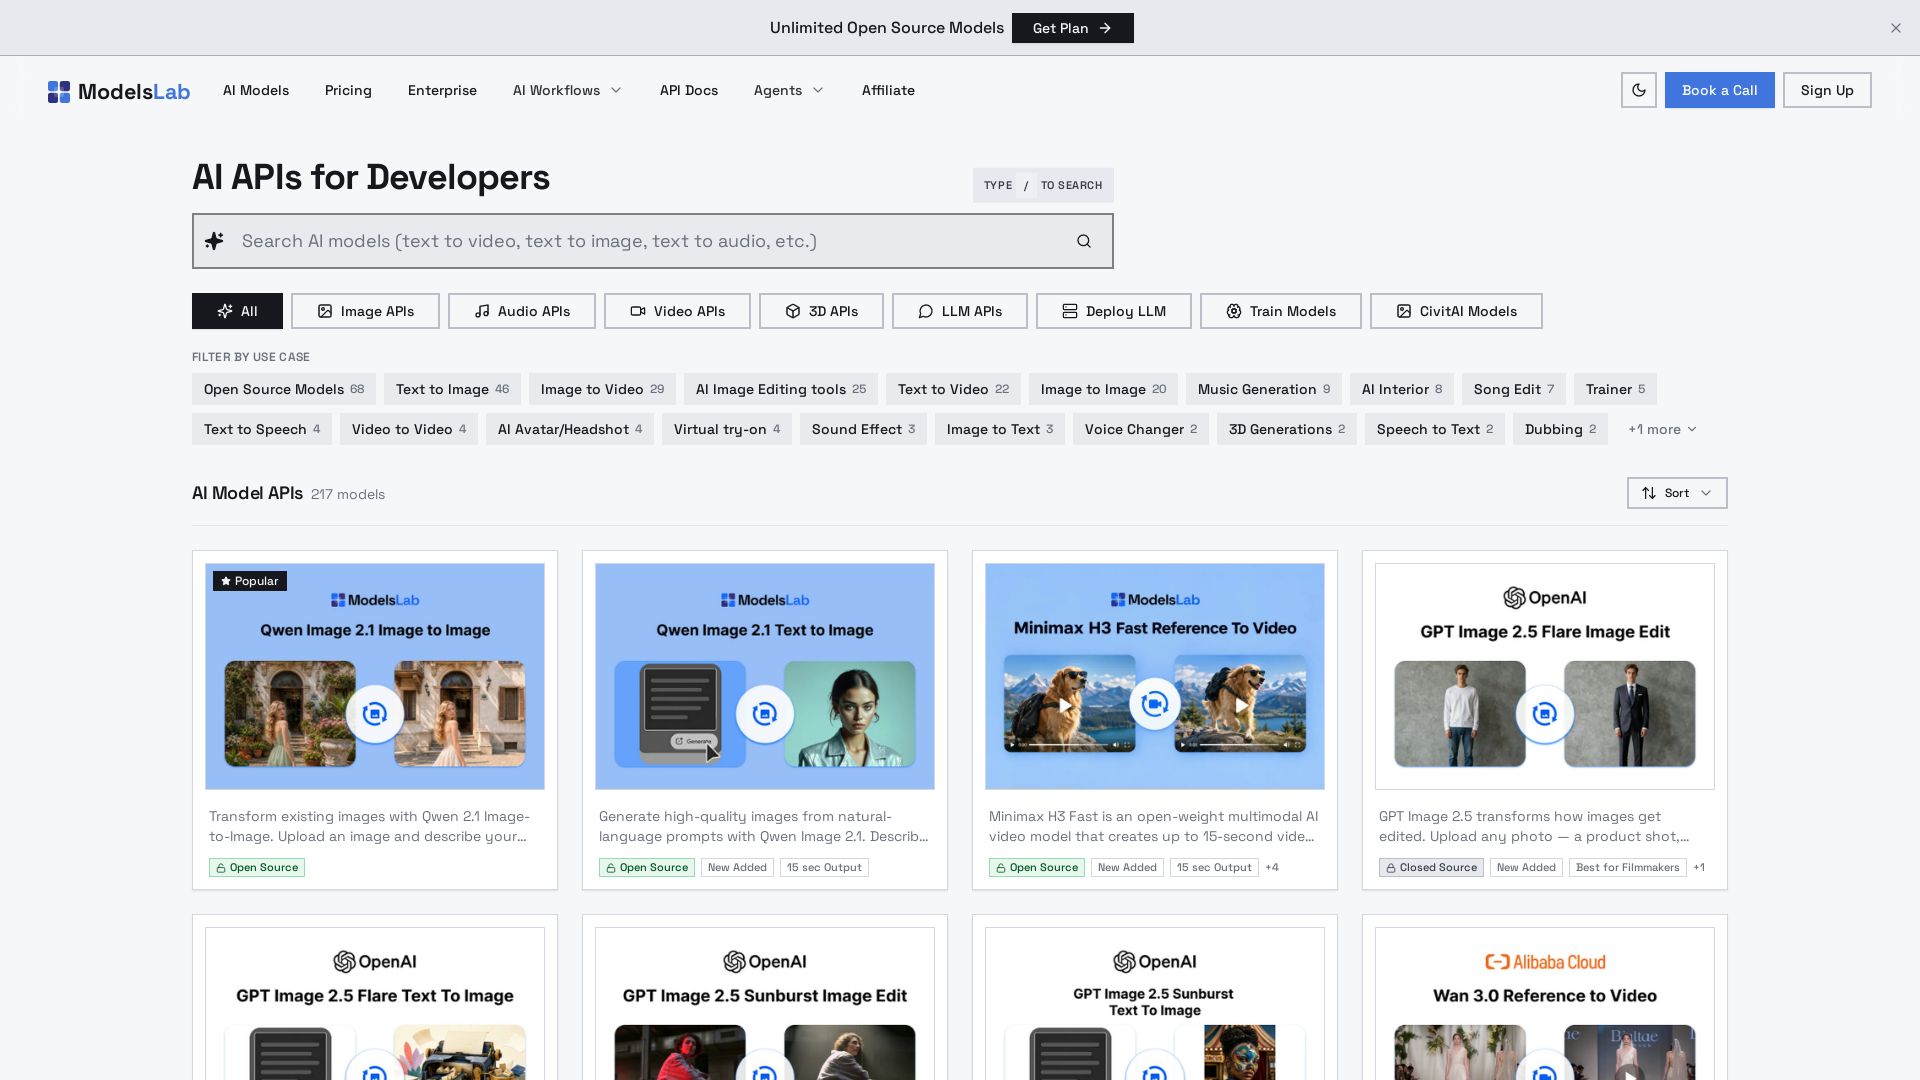
Task: Click the sparkle icon in search bar
Action: pyautogui.click(x=215, y=241)
